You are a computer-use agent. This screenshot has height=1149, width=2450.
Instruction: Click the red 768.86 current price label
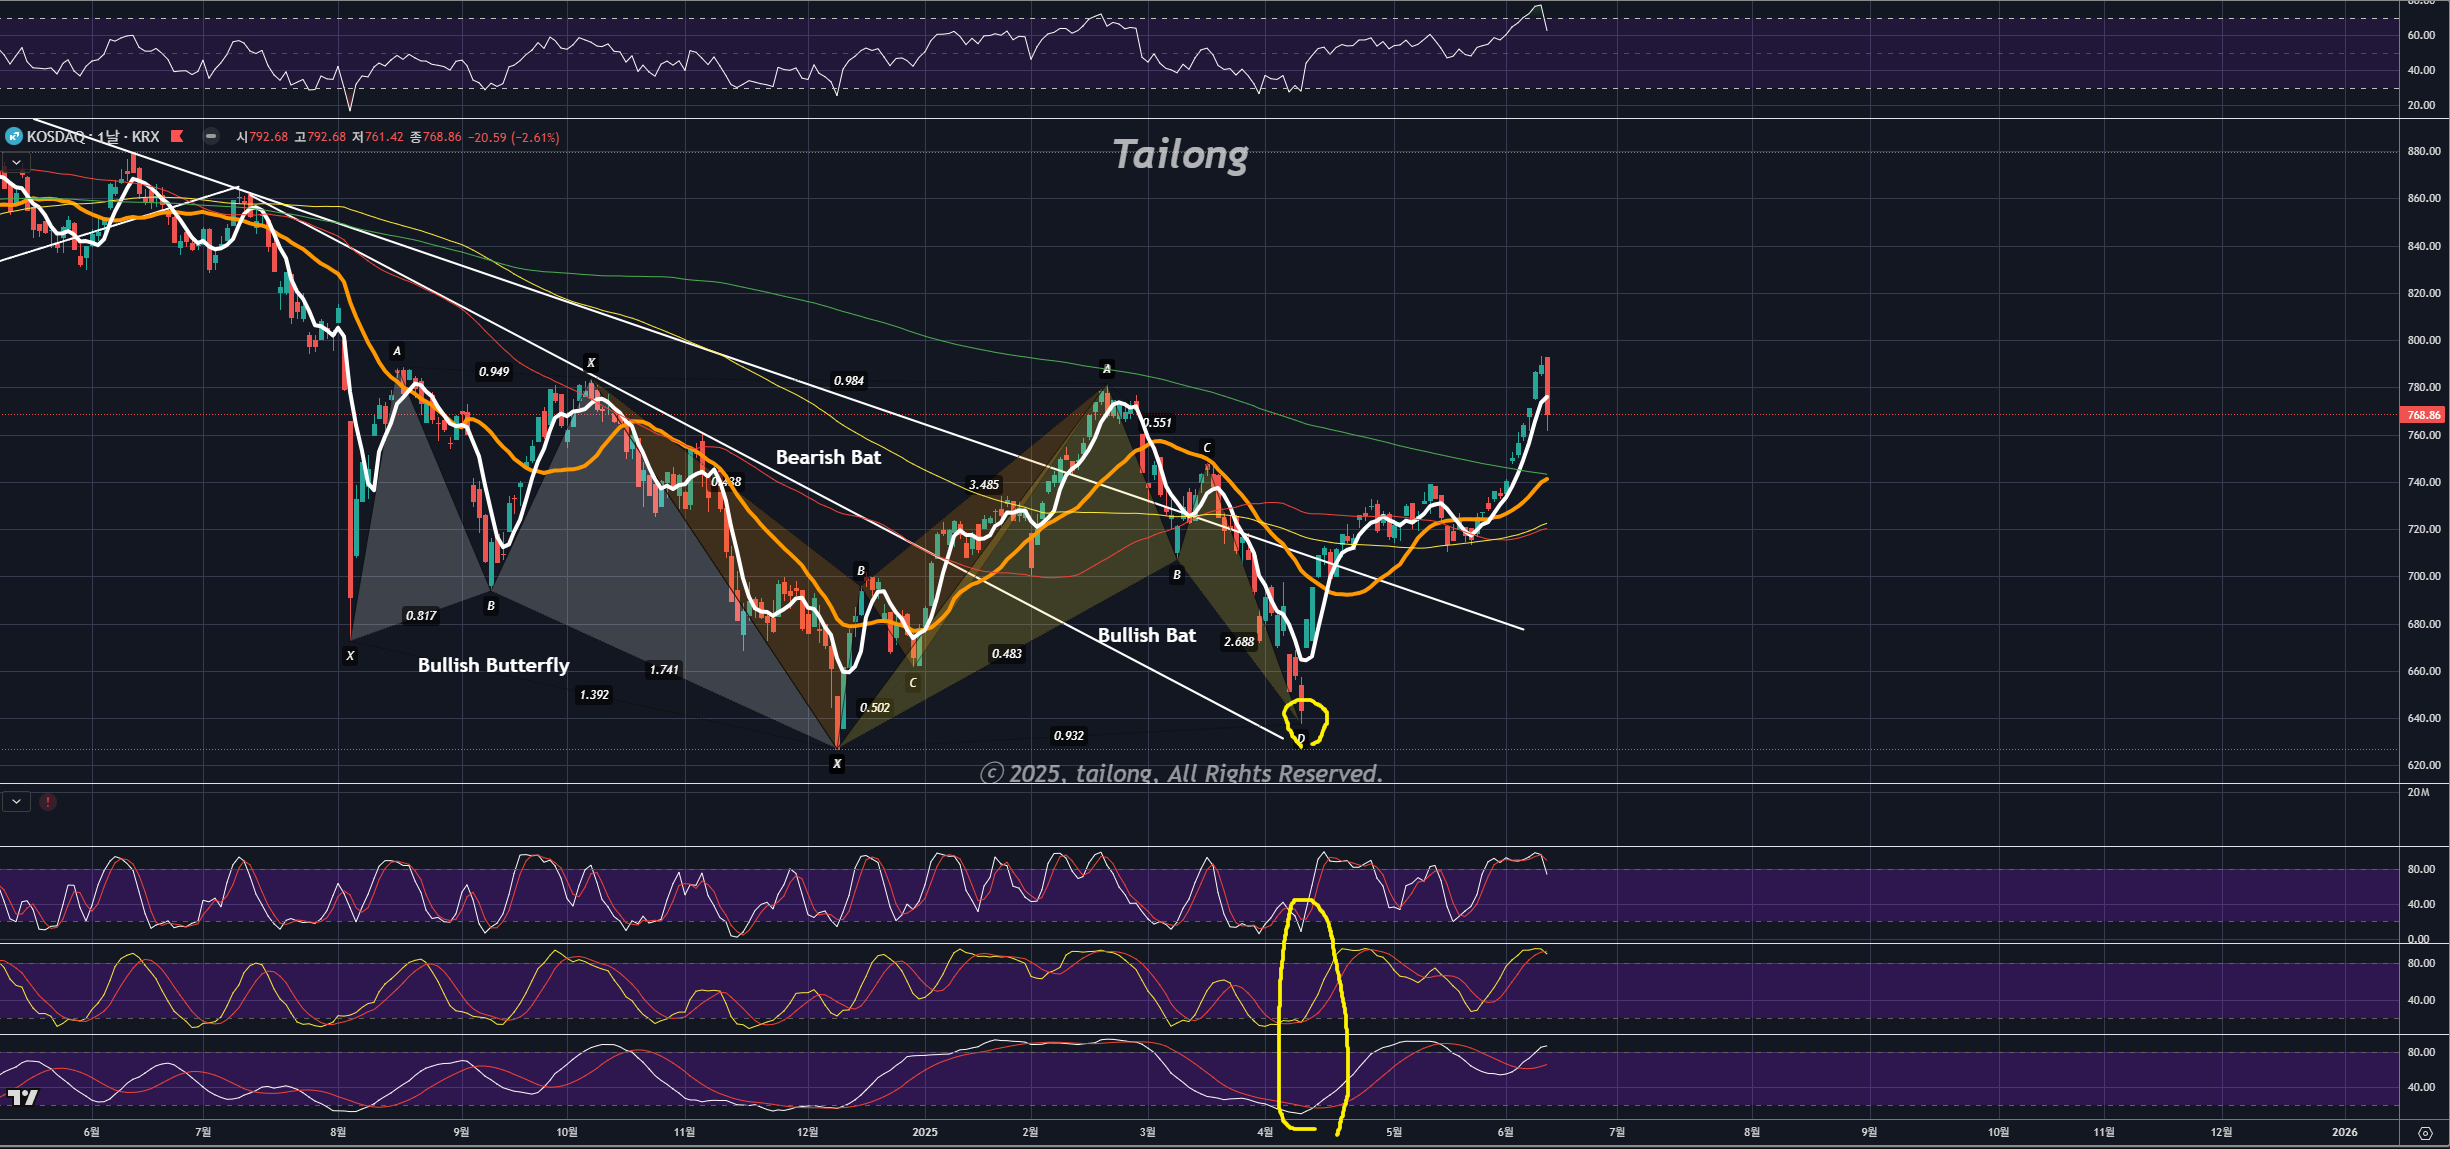pyautogui.click(x=2423, y=414)
